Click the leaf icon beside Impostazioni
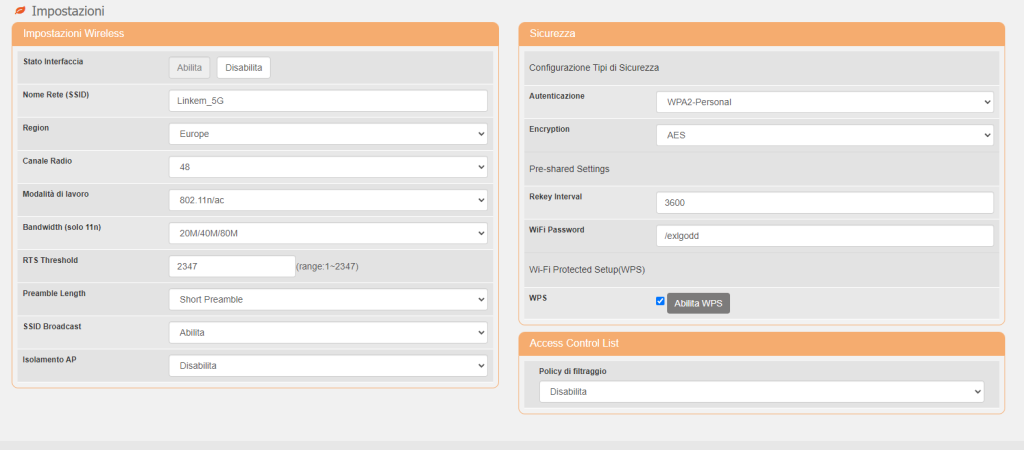The width and height of the screenshot is (1024, 450). pyautogui.click(x=21, y=11)
